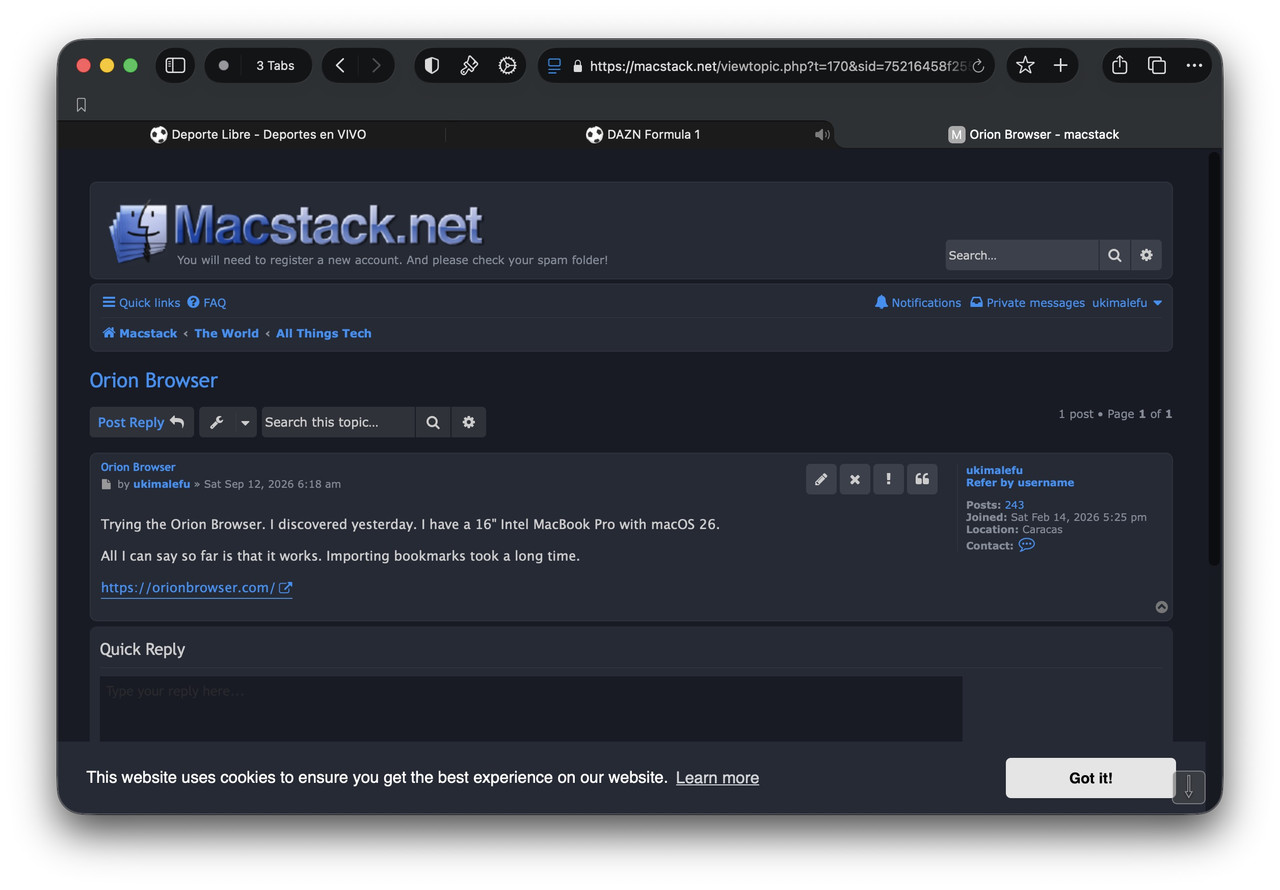Open the shield privacy icon
The width and height of the screenshot is (1280, 890).
pos(432,65)
